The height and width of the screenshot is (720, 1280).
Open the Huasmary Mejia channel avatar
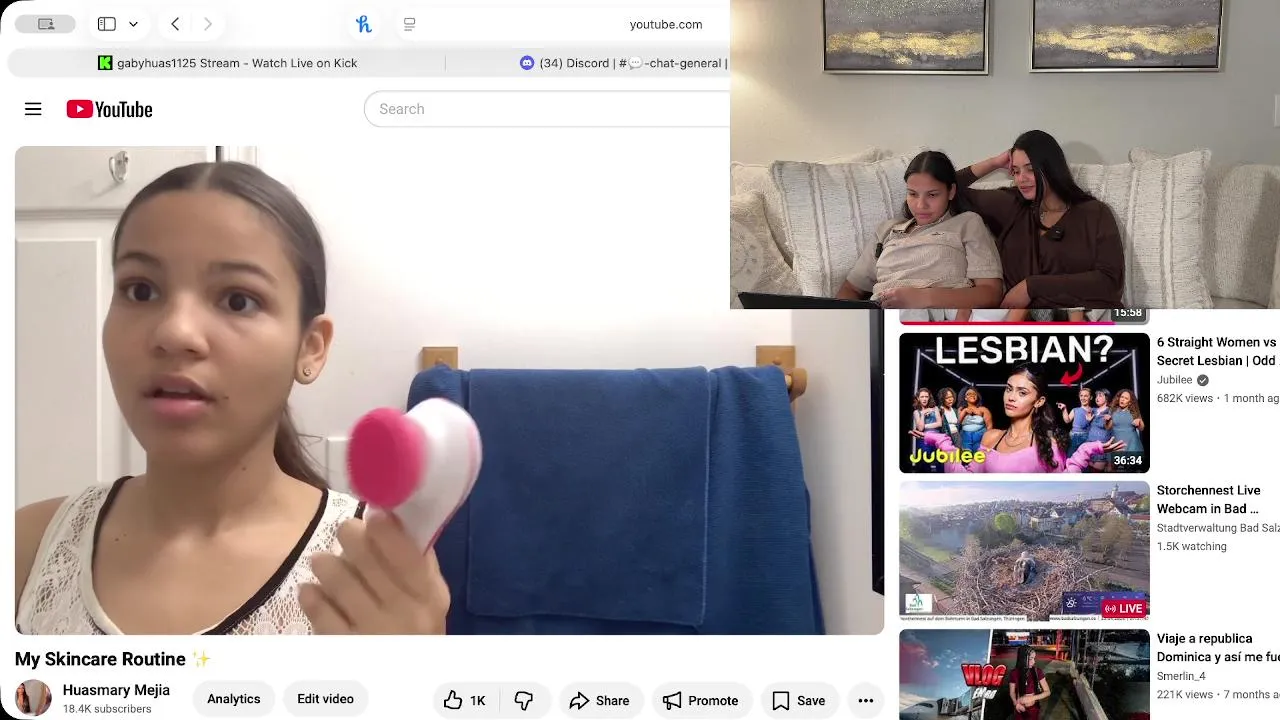click(33, 698)
